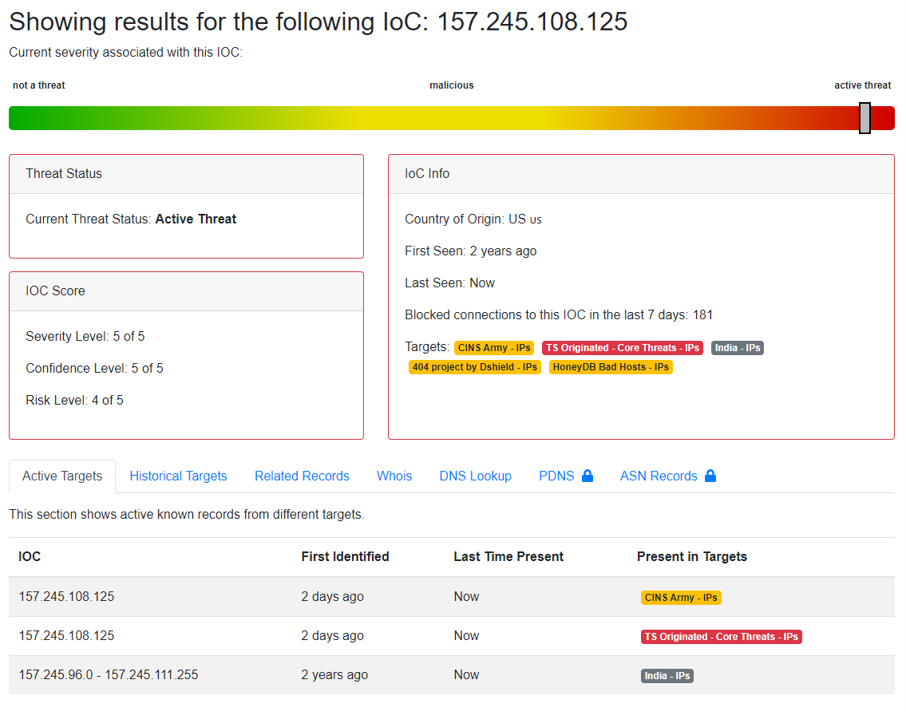Click the First Identified column header
The image size is (906, 712).
(x=345, y=556)
